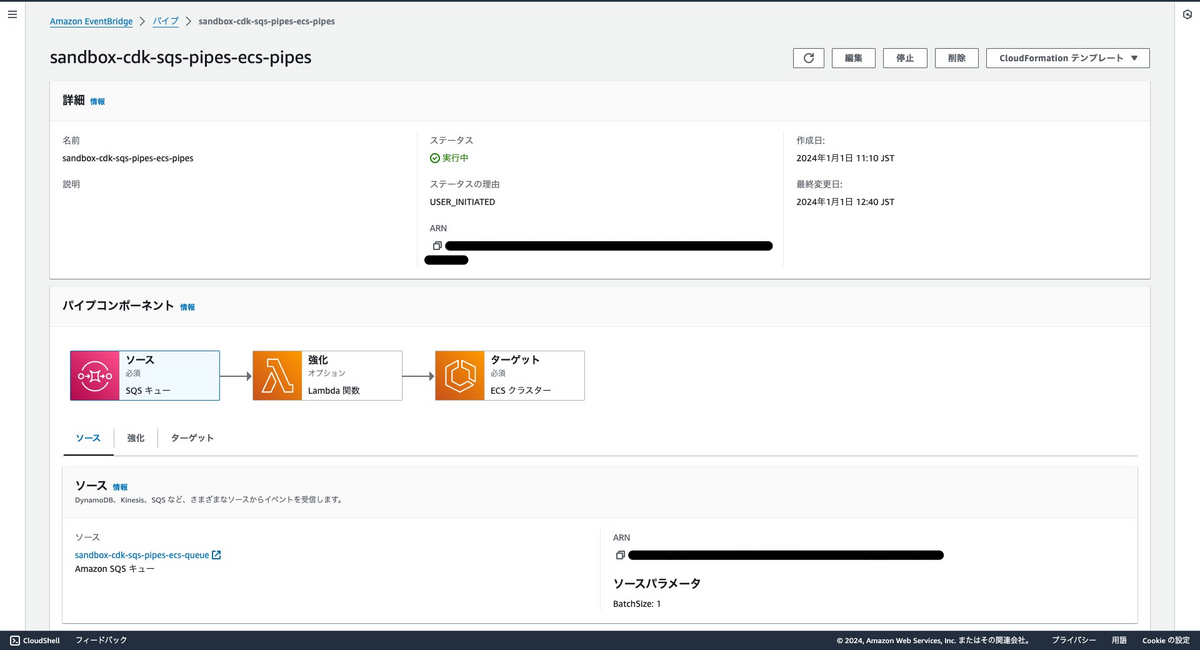Copy the pipe ARN with copy icon
1200x650 pixels.
tap(437, 245)
